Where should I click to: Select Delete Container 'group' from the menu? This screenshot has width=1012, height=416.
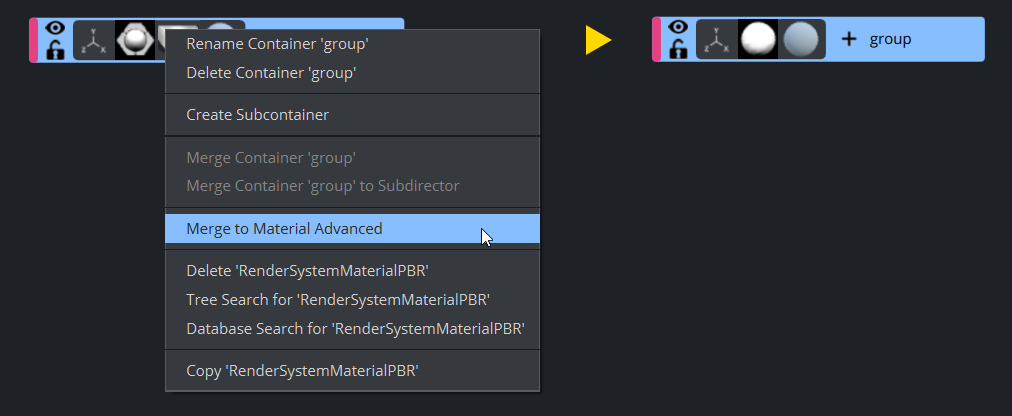(271, 72)
